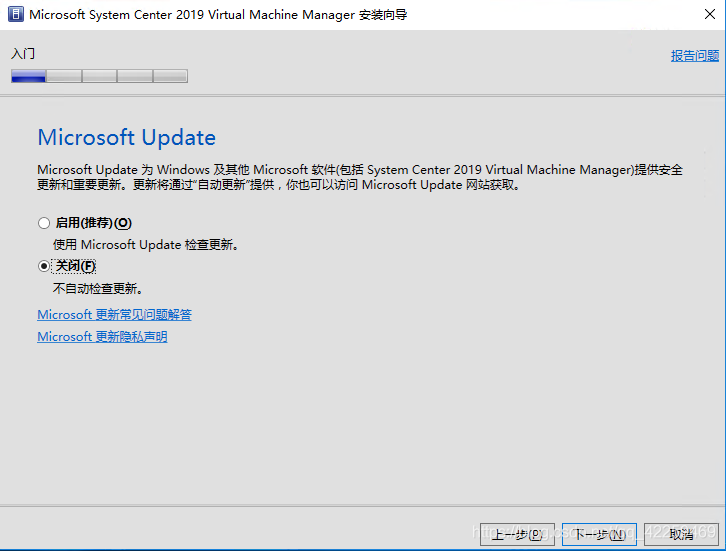The width and height of the screenshot is (726, 551).
Task: Proceed with 下一步(N) button
Action: coord(599,534)
